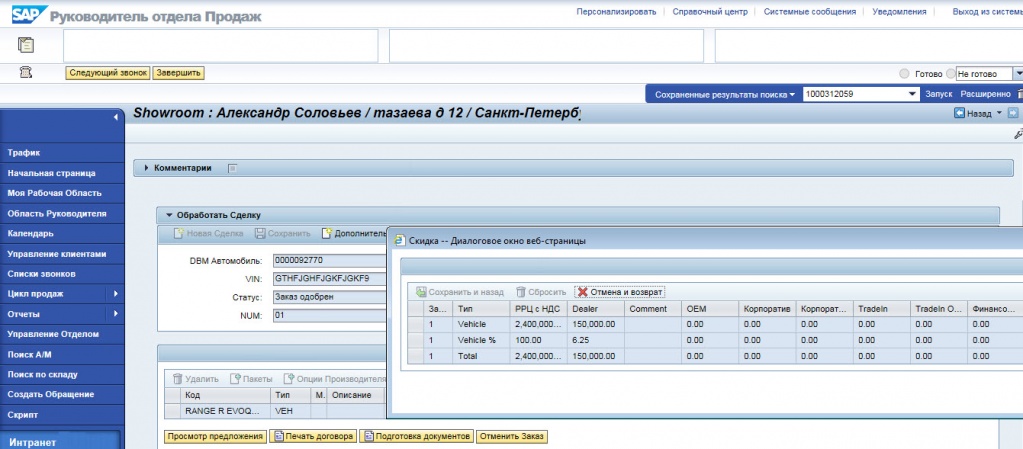Select the Готово radio button
This screenshot has width=1023, height=449.
click(904, 74)
